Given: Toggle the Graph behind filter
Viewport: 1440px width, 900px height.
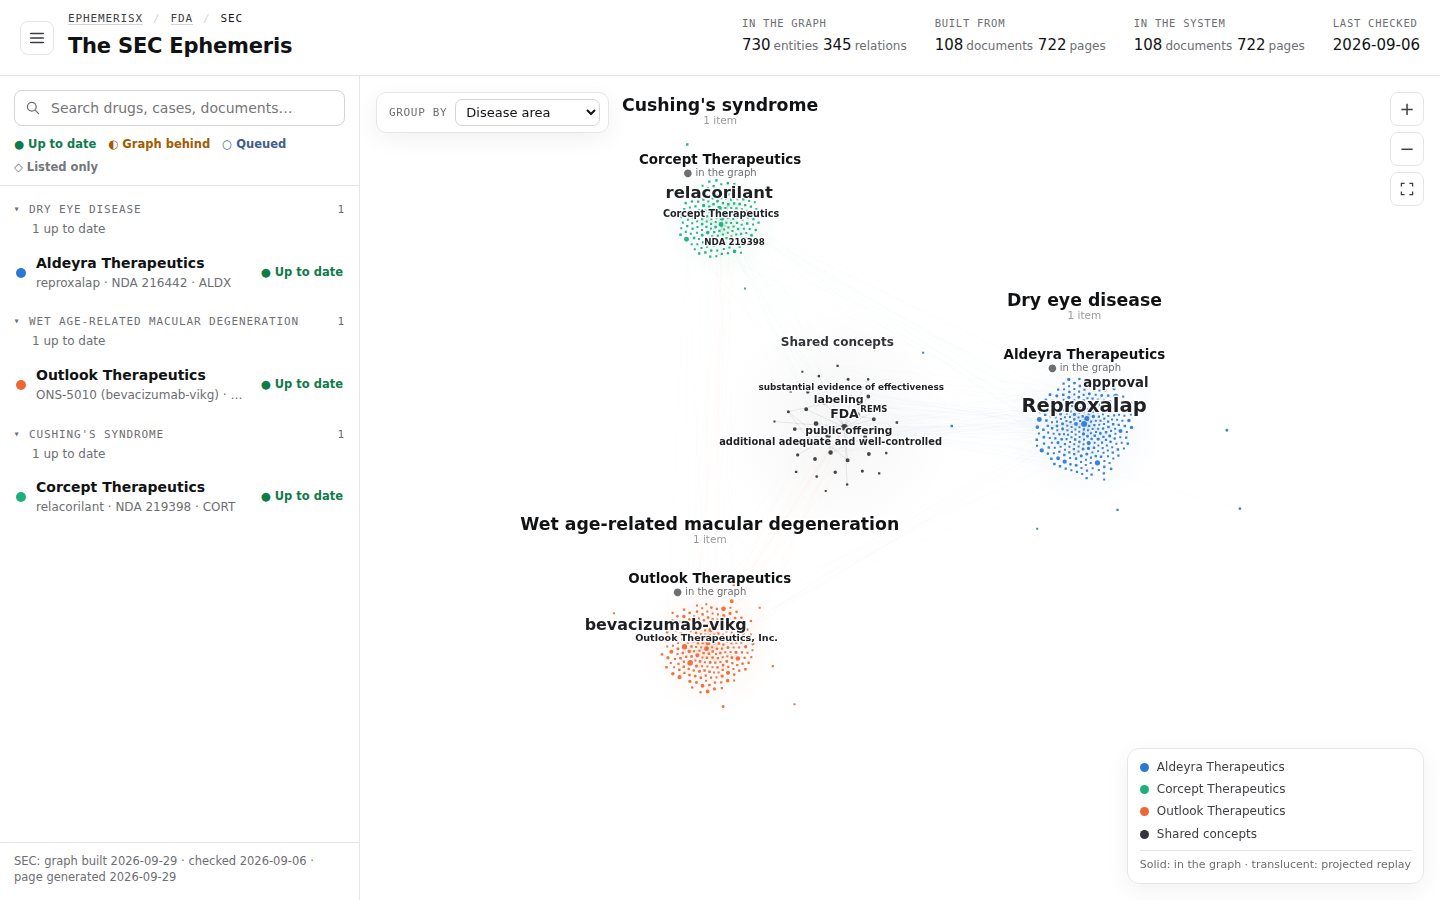Looking at the screenshot, I should pyautogui.click(x=159, y=144).
